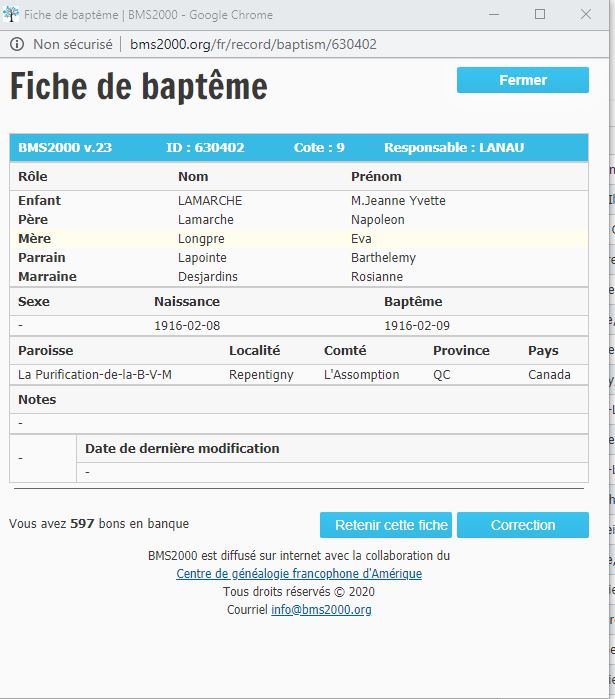Open Centre de généalogie francophone d'Amérique link
The image size is (615, 699).
[299, 574]
